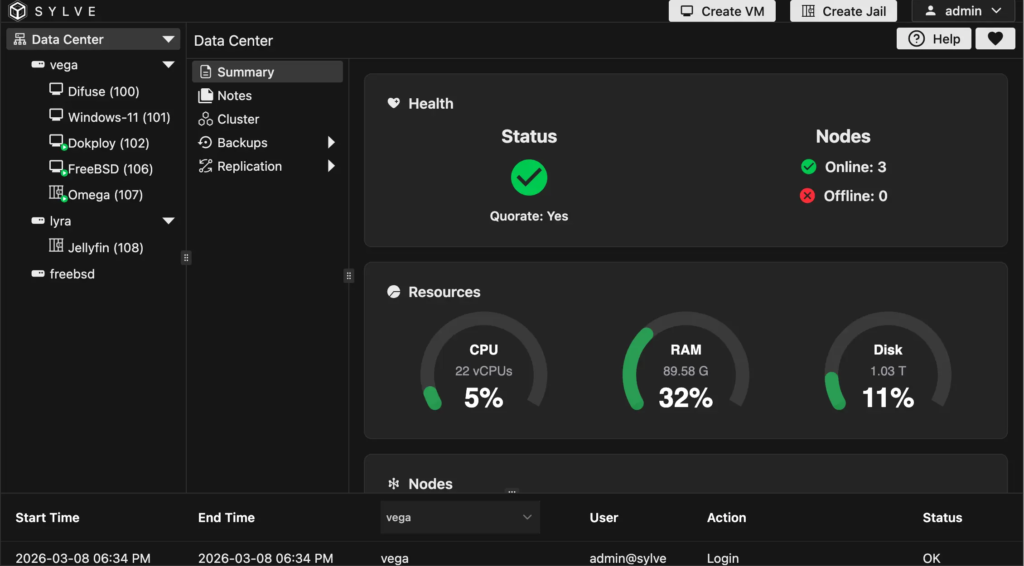Expand the Backups submenu arrow
1024x566 pixels.
[x=331, y=142]
